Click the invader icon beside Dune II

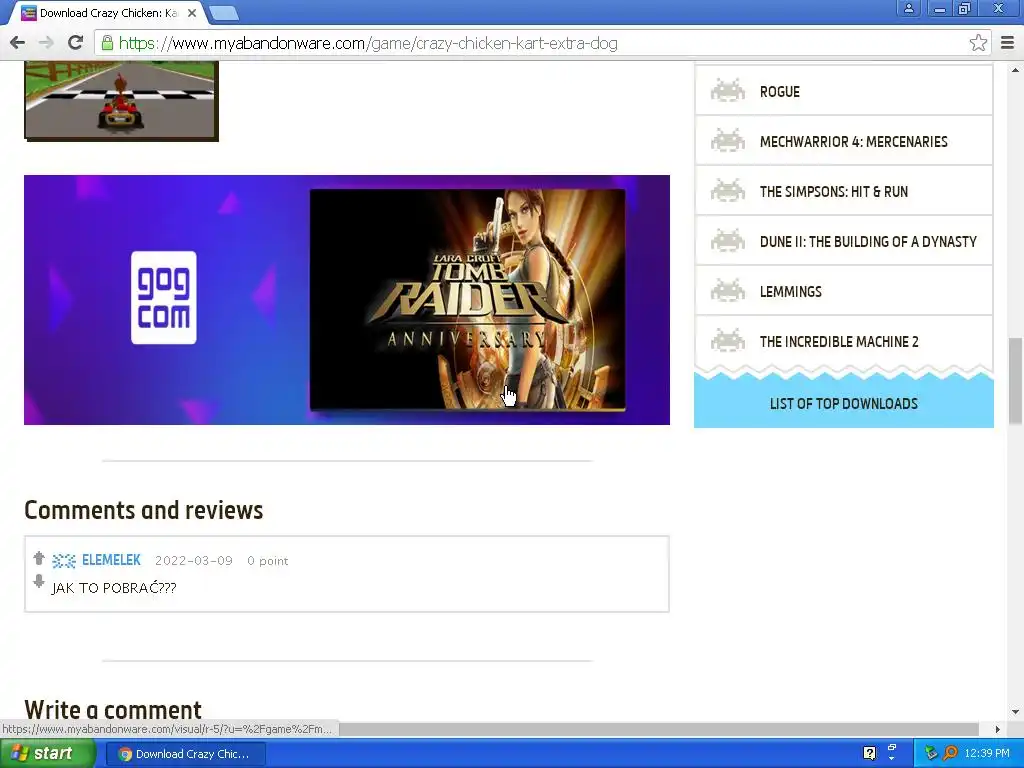(x=728, y=241)
